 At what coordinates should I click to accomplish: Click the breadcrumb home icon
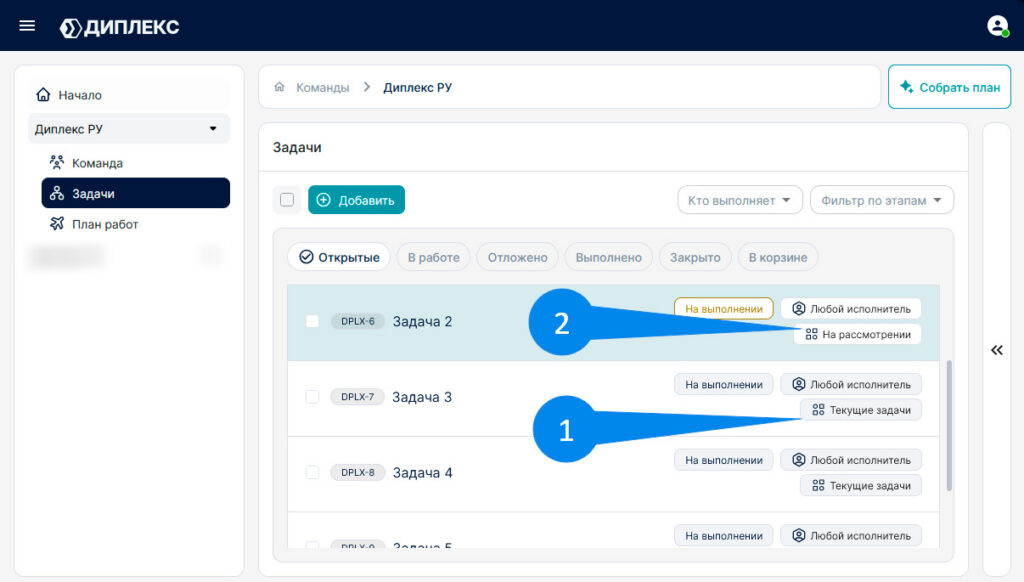click(280, 87)
